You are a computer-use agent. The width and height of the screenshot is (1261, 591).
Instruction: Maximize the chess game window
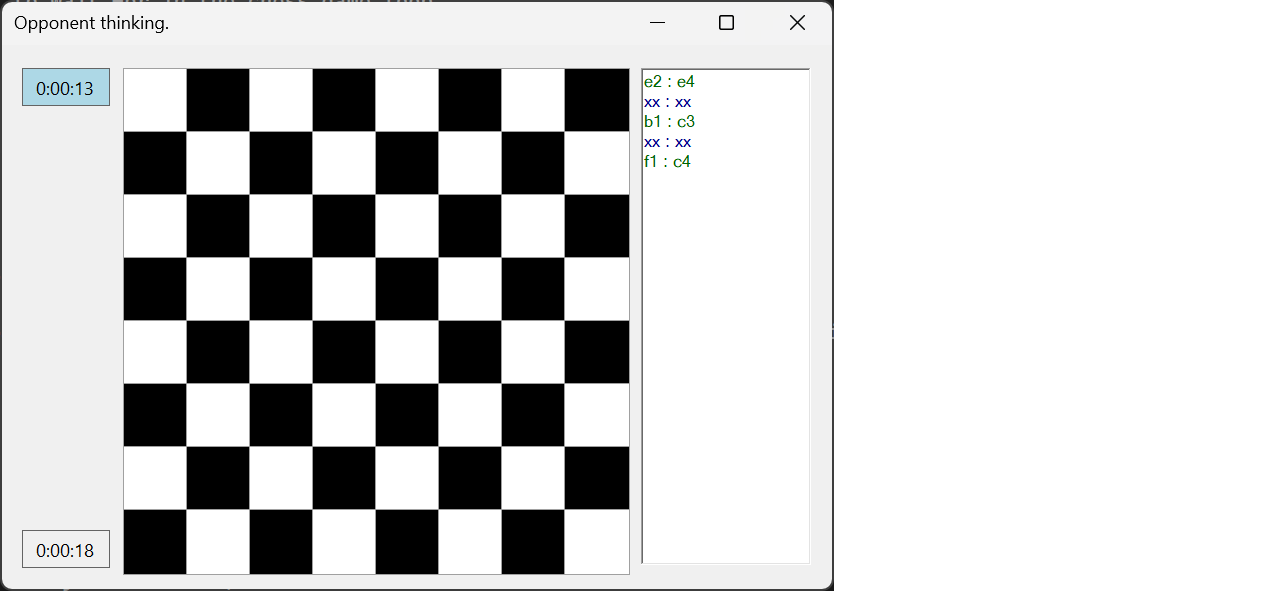[726, 22]
